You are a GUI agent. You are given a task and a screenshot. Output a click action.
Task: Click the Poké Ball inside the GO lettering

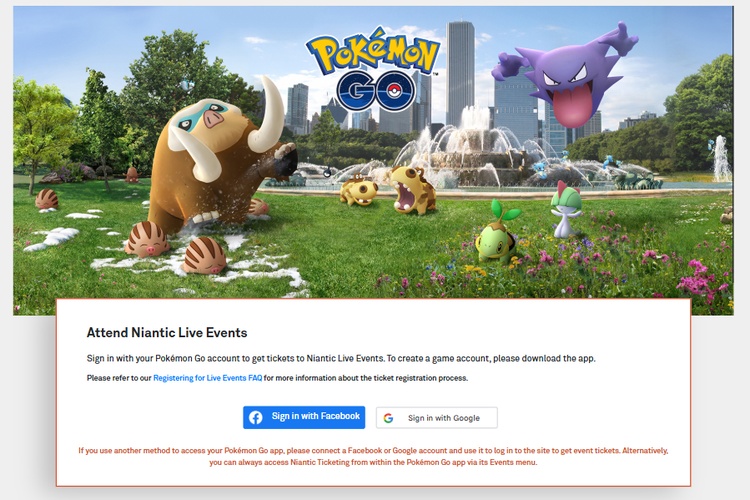coord(386,91)
